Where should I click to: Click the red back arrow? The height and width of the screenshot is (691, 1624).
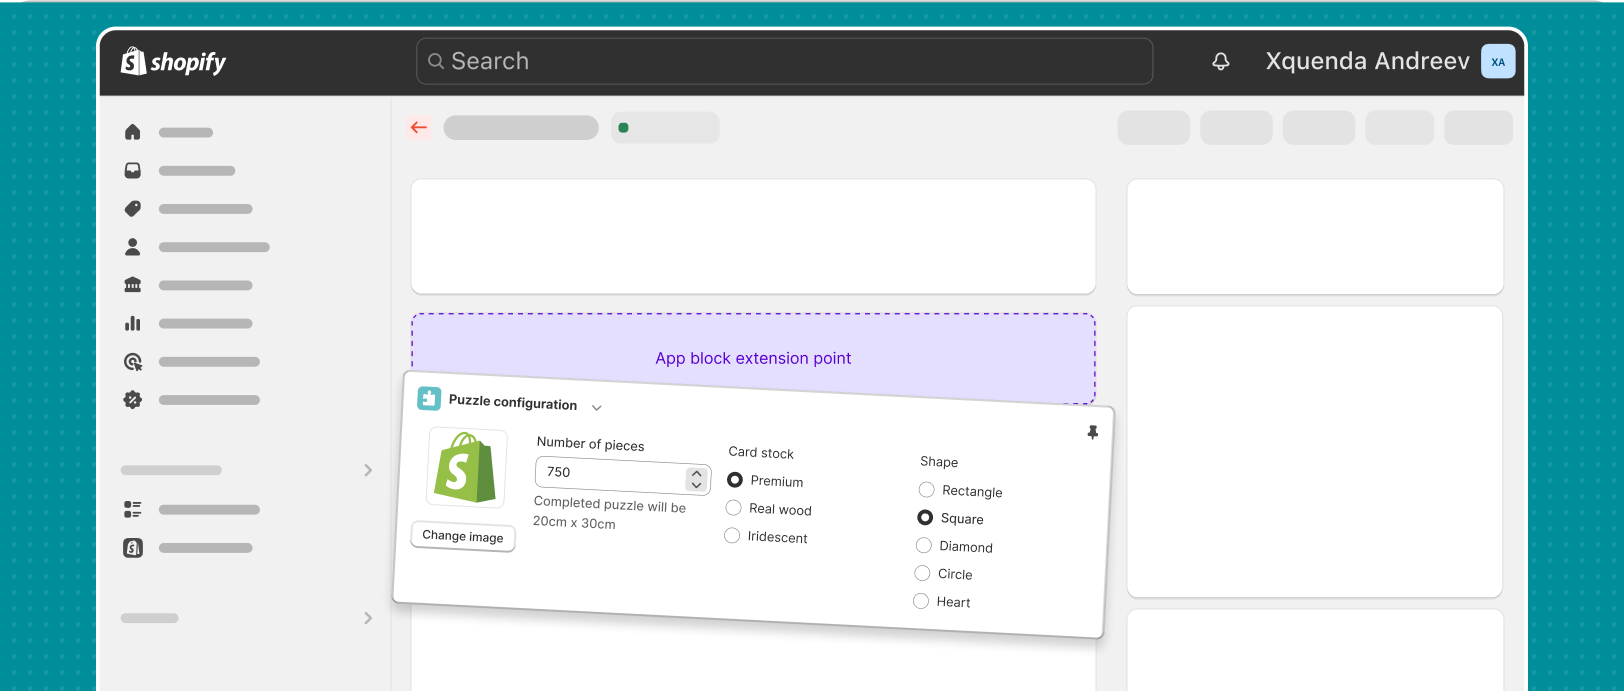pyautogui.click(x=419, y=127)
